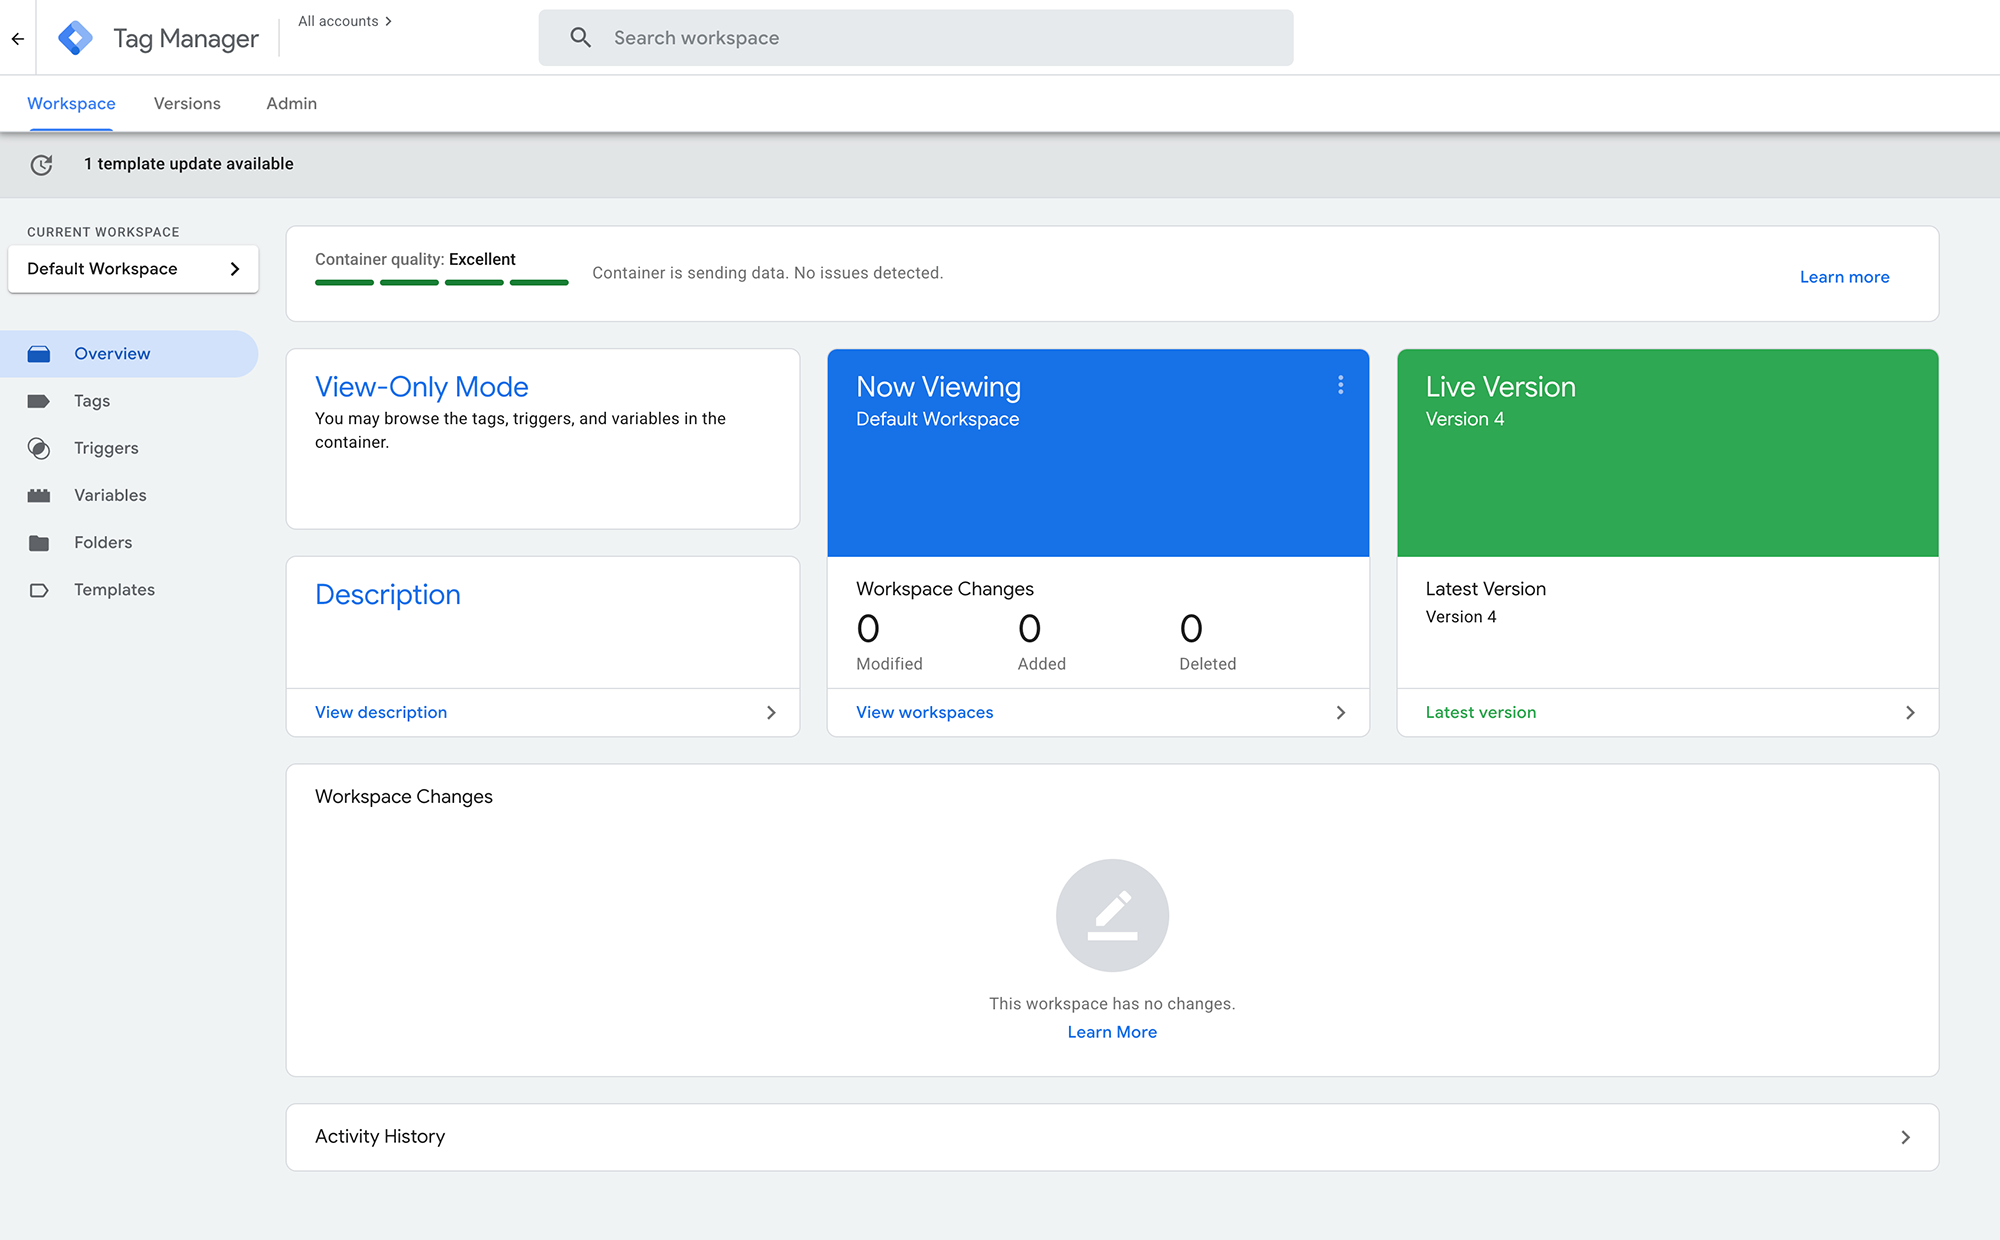The image size is (2000, 1240).
Task: Click the back arrow icon
Action: pos(18,39)
